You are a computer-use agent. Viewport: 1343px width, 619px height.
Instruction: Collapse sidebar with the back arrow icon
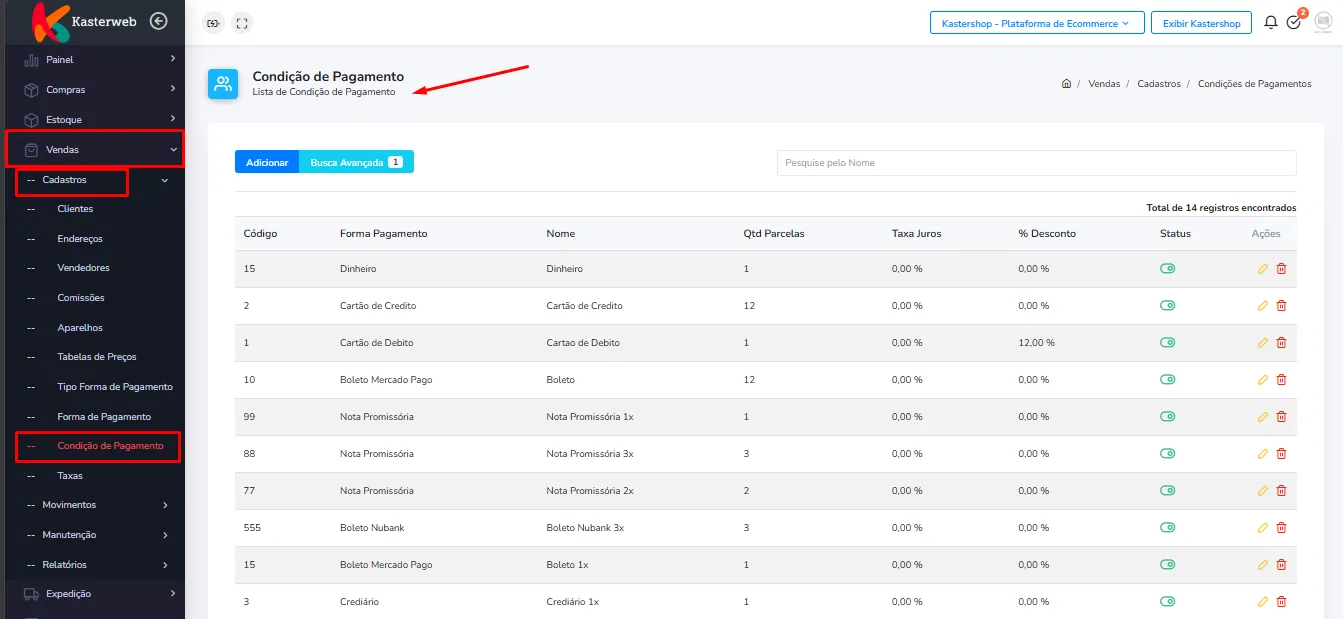[x=158, y=21]
